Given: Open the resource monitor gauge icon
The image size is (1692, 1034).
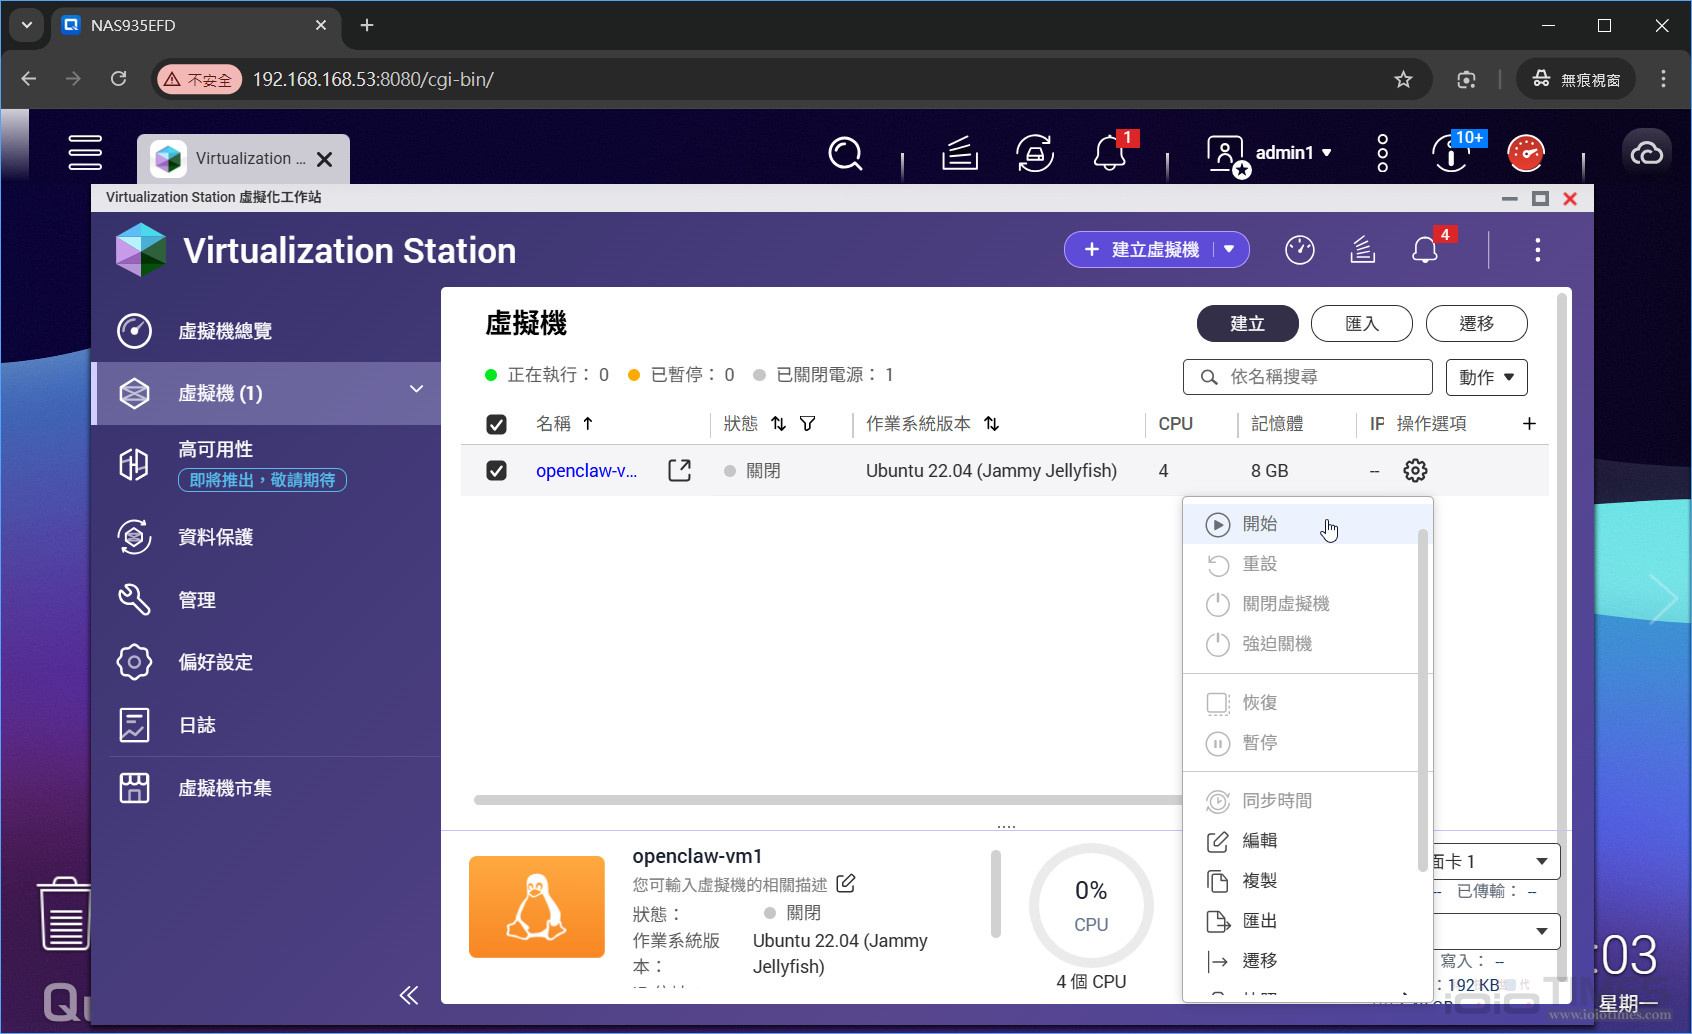Looking at the screenshot, I should click(1299, 250).
